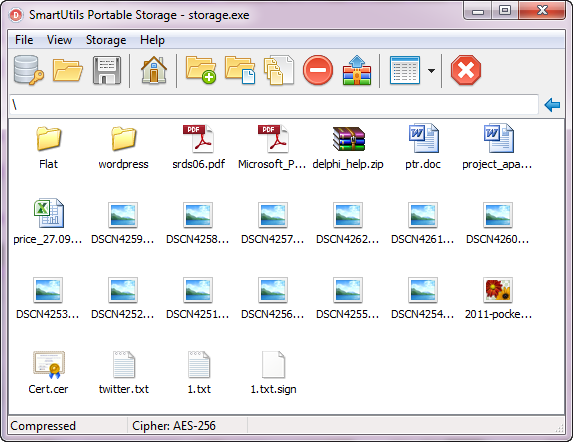Screen dimensions: 573x442
Task: Select the DSCN4259... image
Action: (x=123, y=222)
